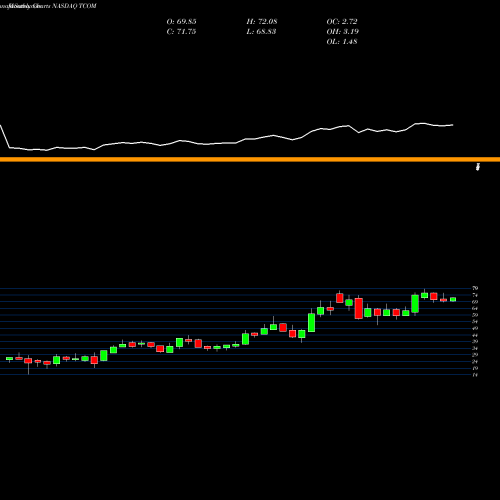Click the 39 price axis label
This screenshot has width=500, height=500.
coord(475,342)
